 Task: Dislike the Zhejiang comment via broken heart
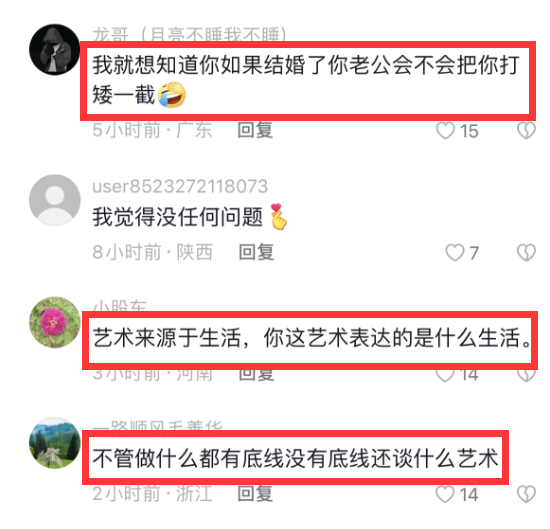tap(526, 494)
